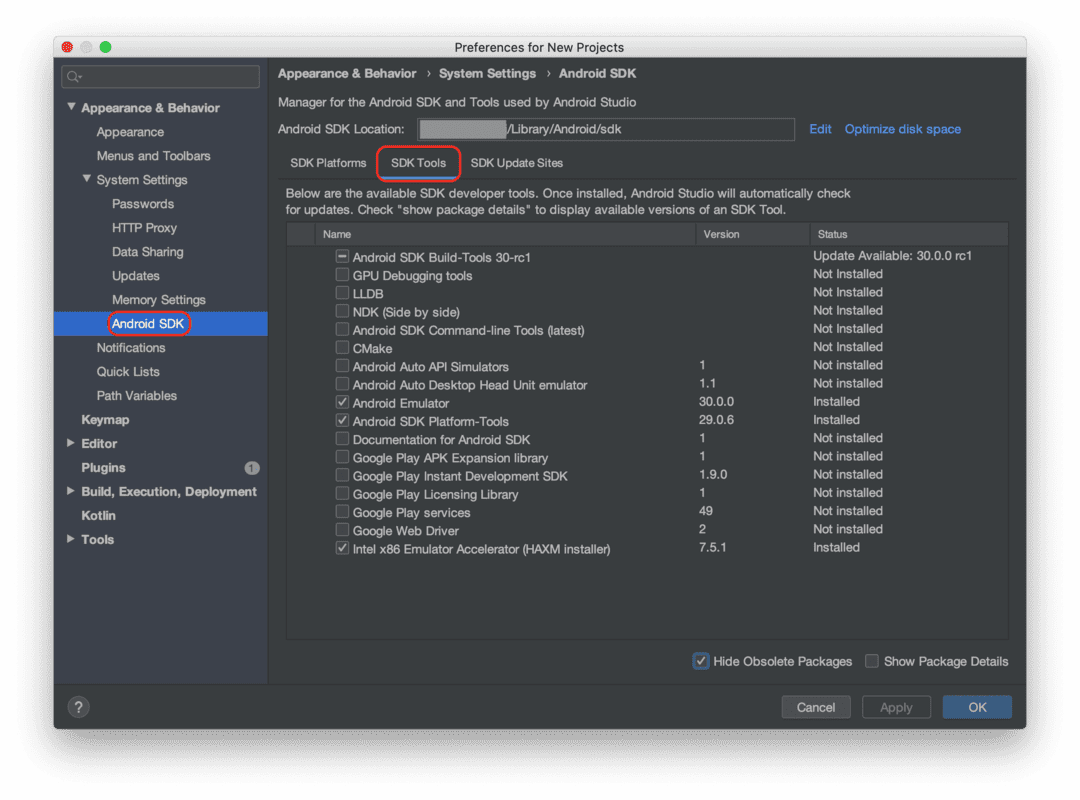1080x800 pixels.
Task: Uncheck the Android Emulator package
Action: (341, 401)
